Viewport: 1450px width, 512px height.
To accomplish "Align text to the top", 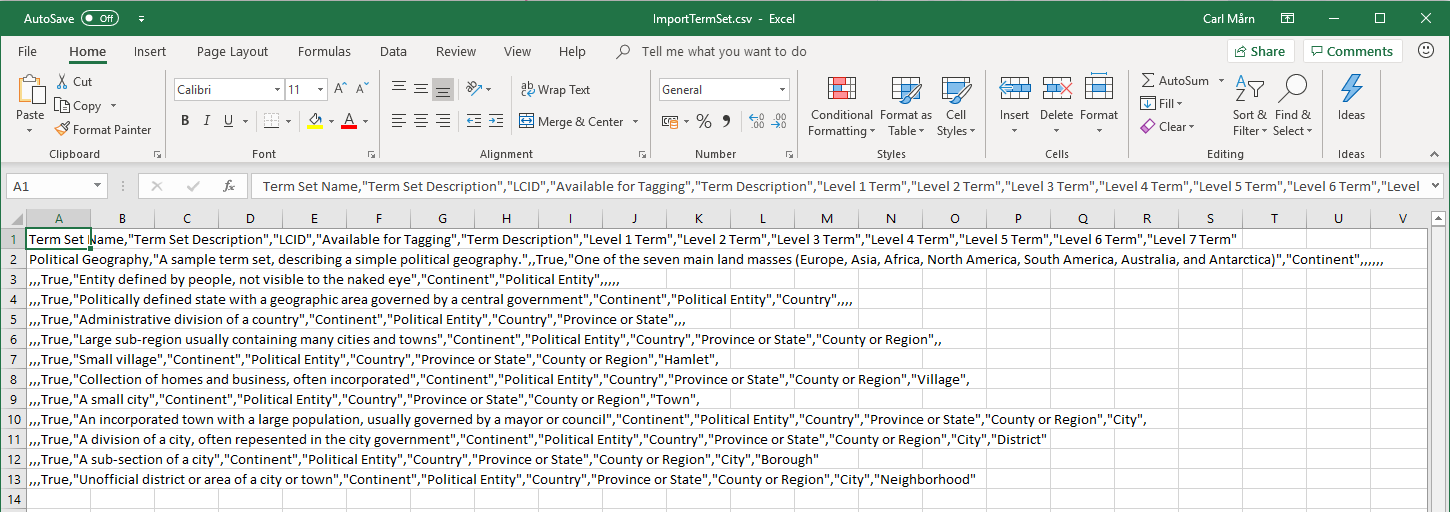I will (x=399, y=89).
